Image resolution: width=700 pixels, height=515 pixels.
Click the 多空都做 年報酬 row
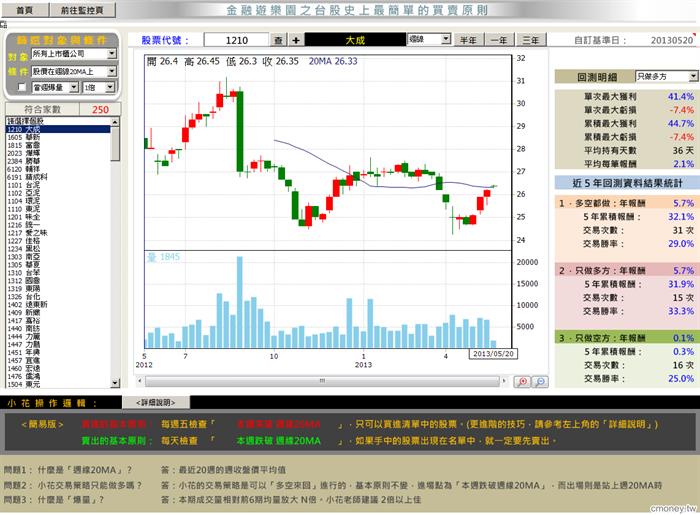(626, 203)
